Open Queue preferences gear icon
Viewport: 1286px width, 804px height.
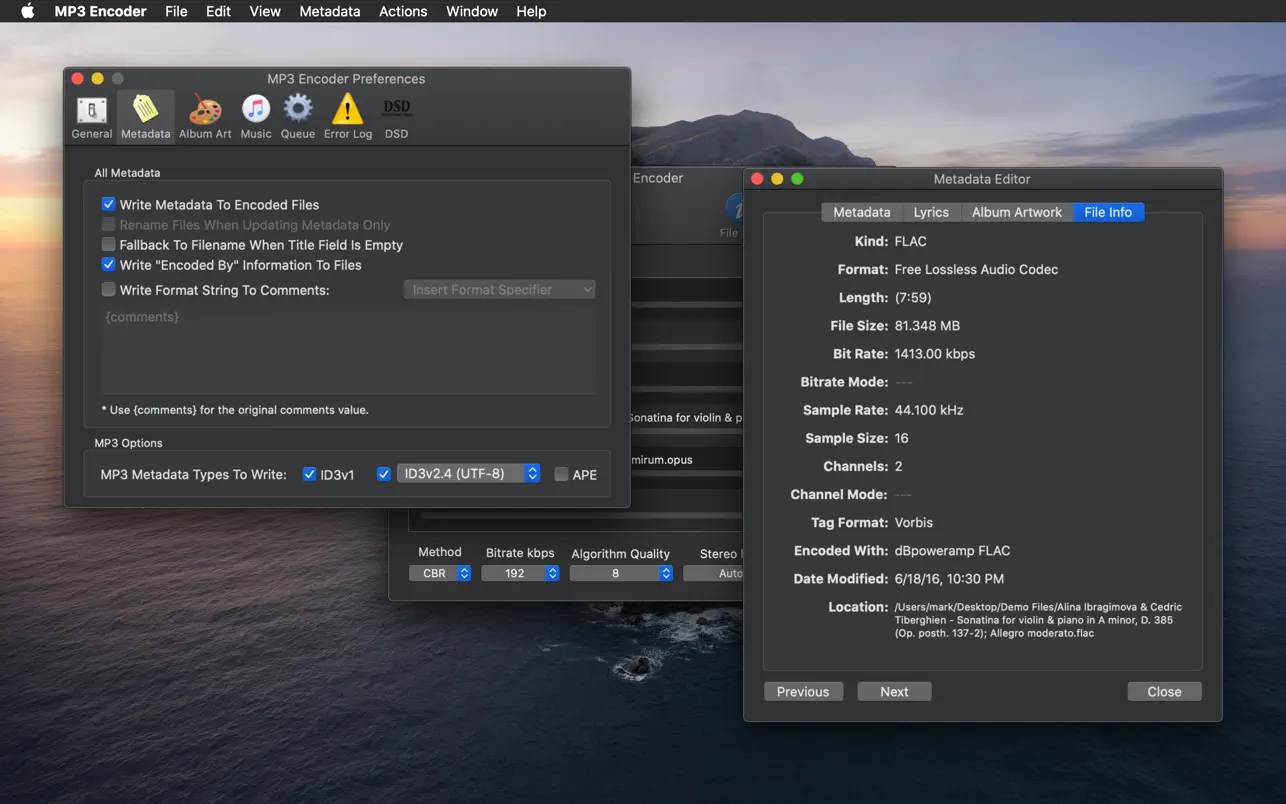pos(298,116)
